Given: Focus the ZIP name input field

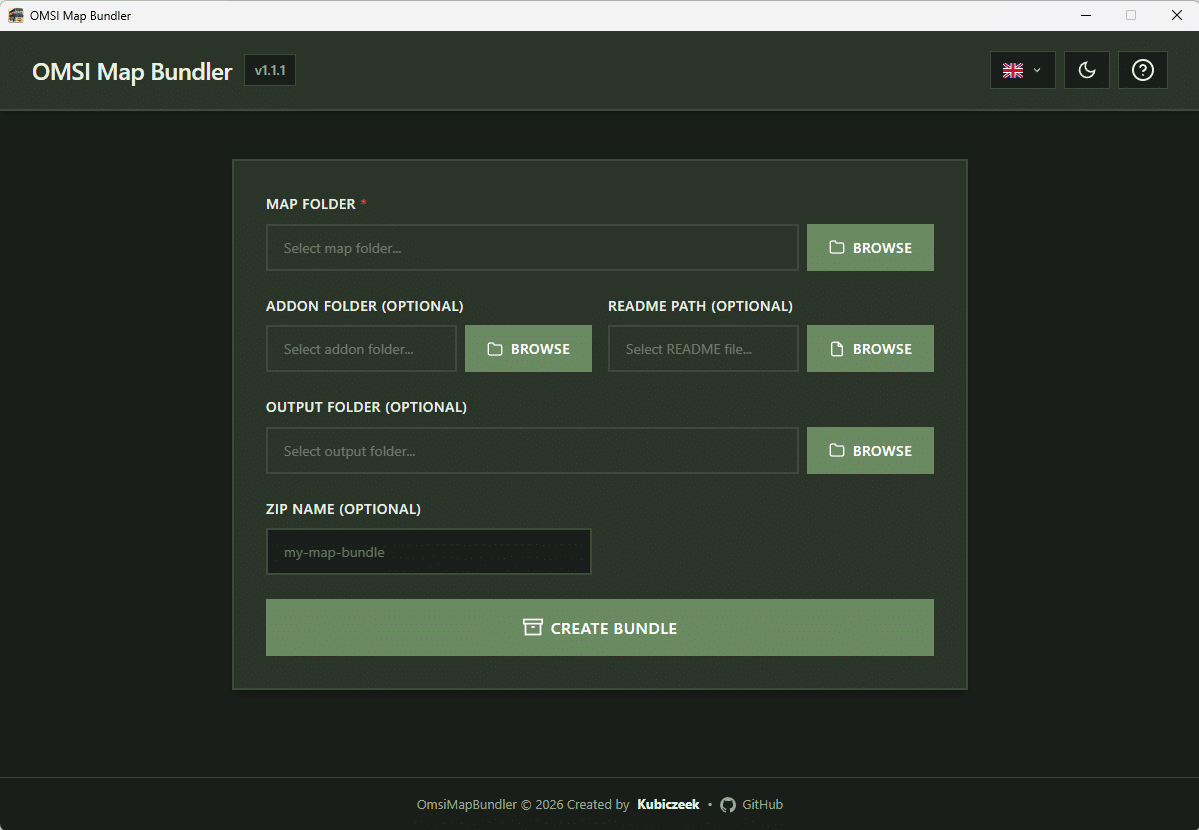Looking at the screenshot, I should pos(428,552).
